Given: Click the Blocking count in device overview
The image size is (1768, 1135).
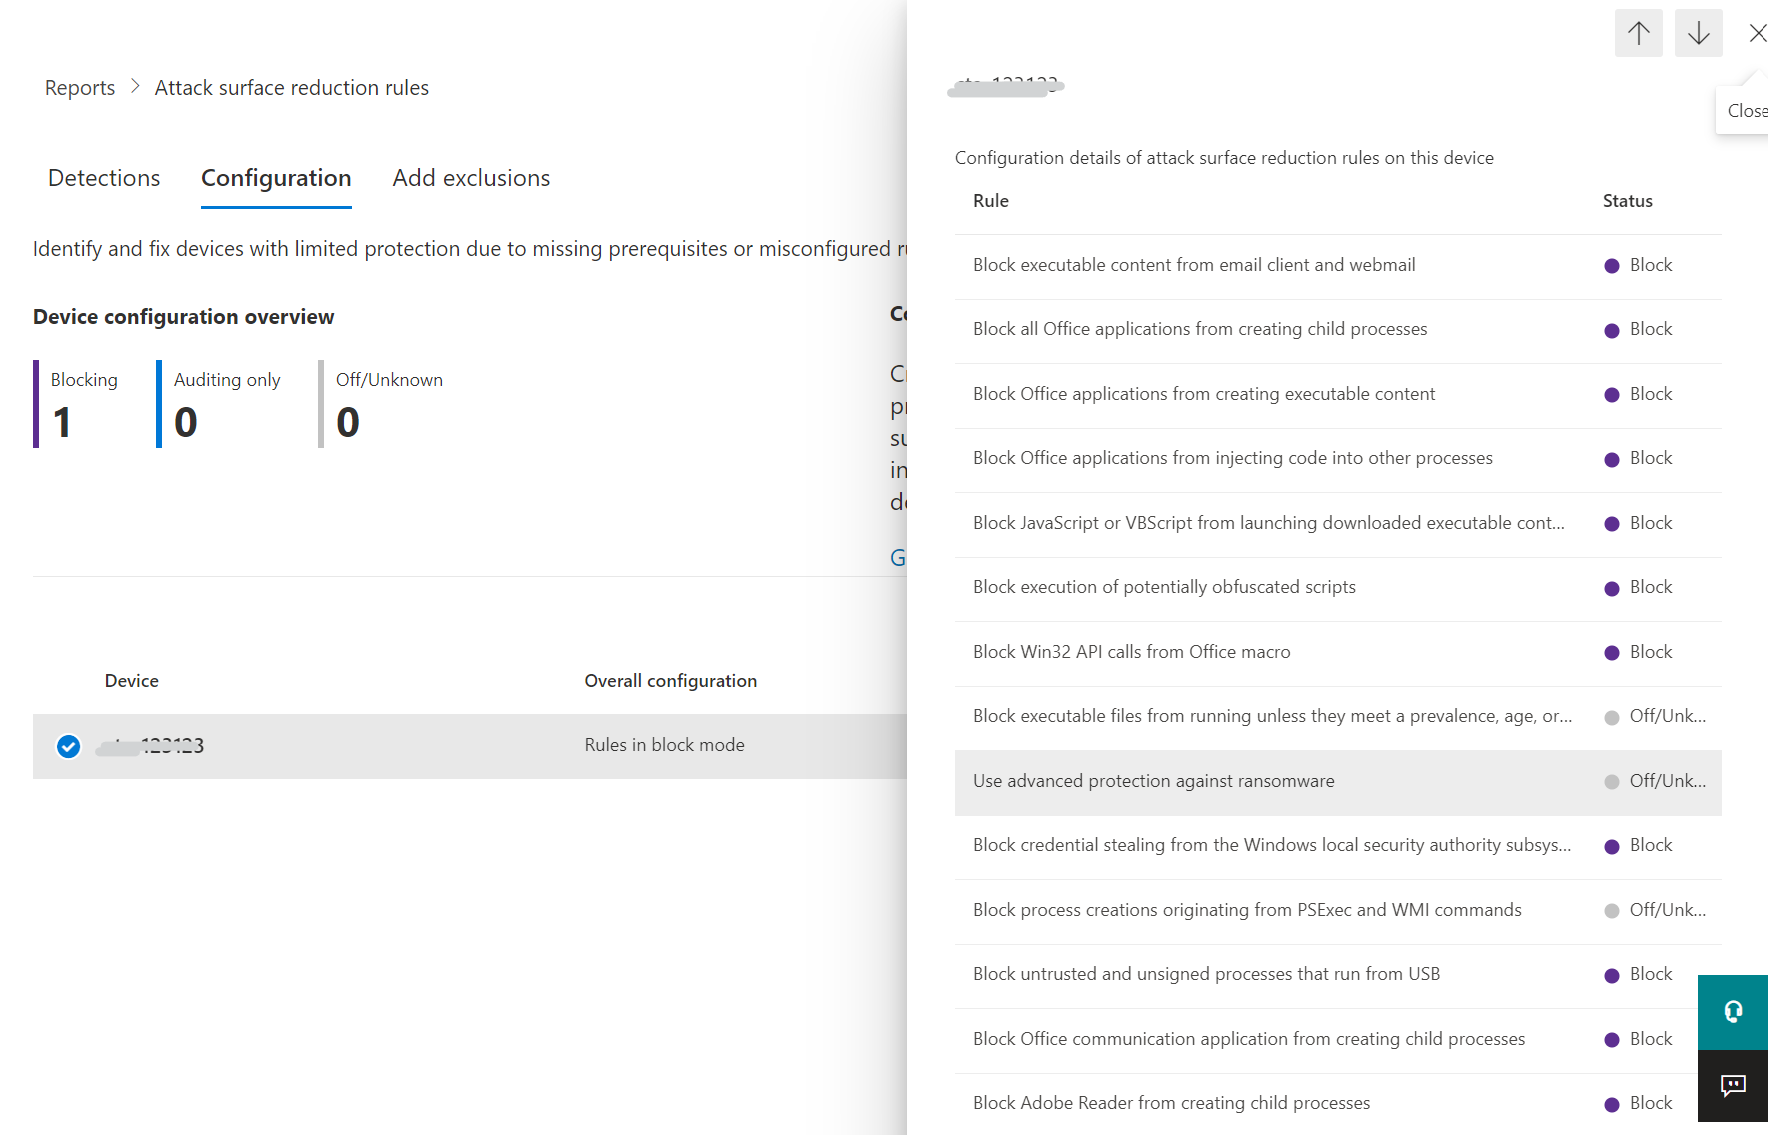Looking at the screenshot, I should (62, 421).
